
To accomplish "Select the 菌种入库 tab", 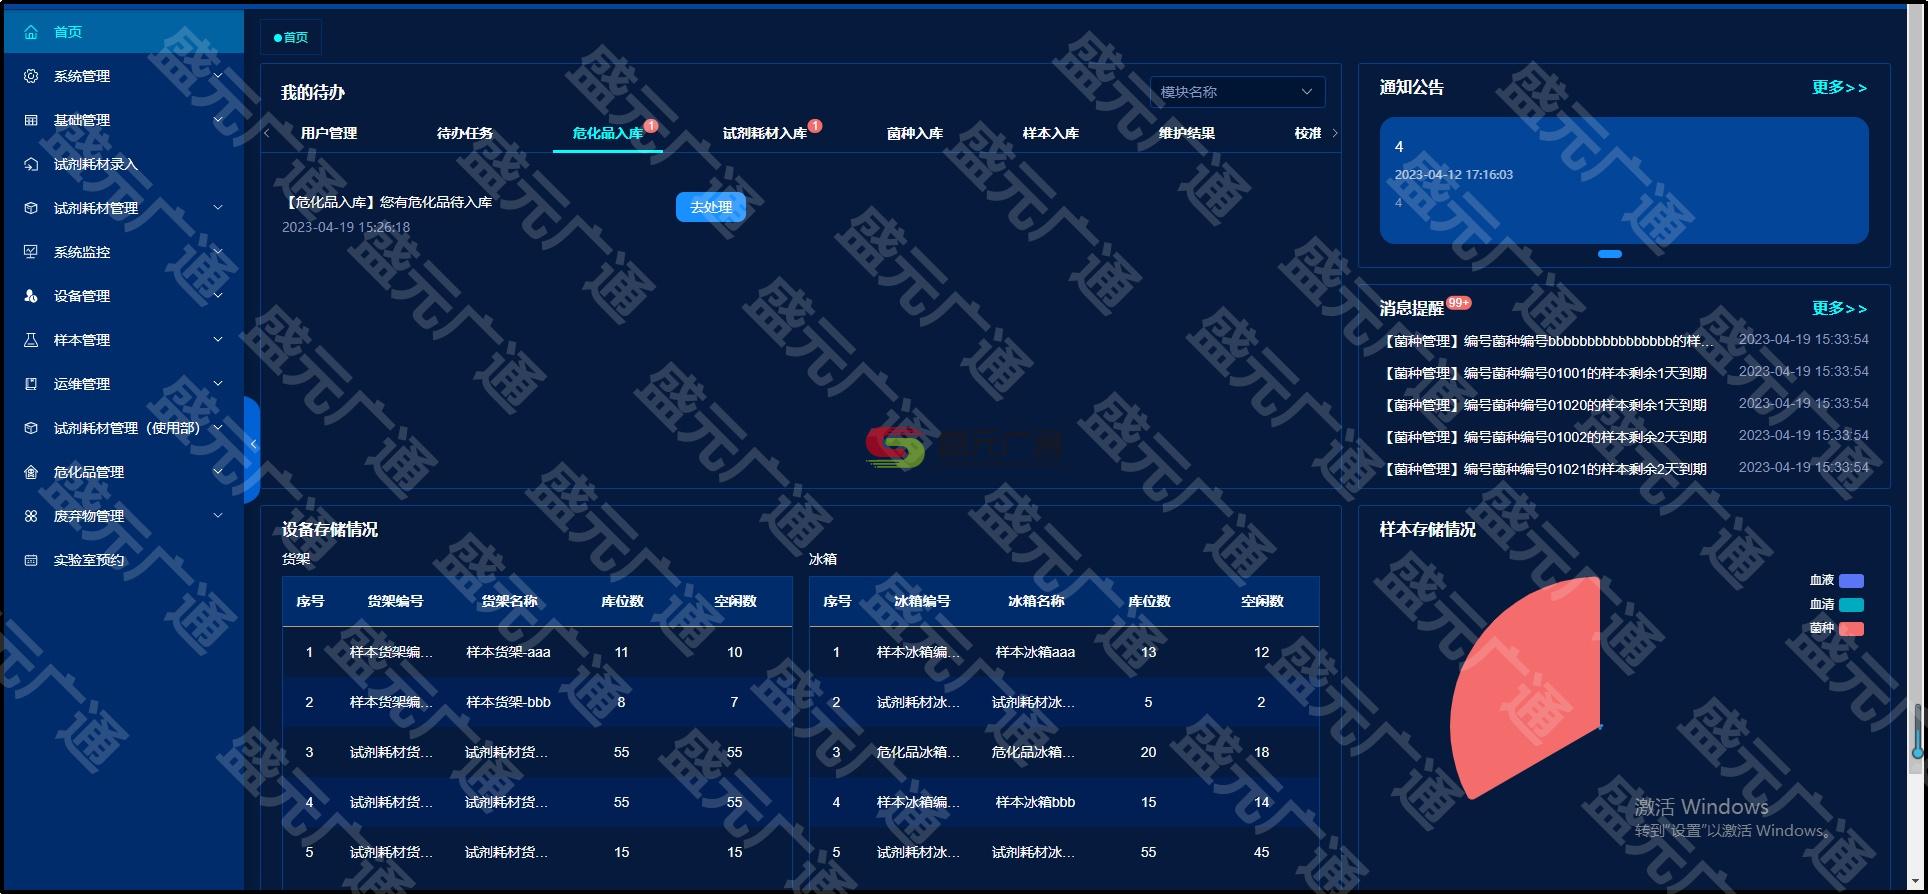I will [914, 133].
